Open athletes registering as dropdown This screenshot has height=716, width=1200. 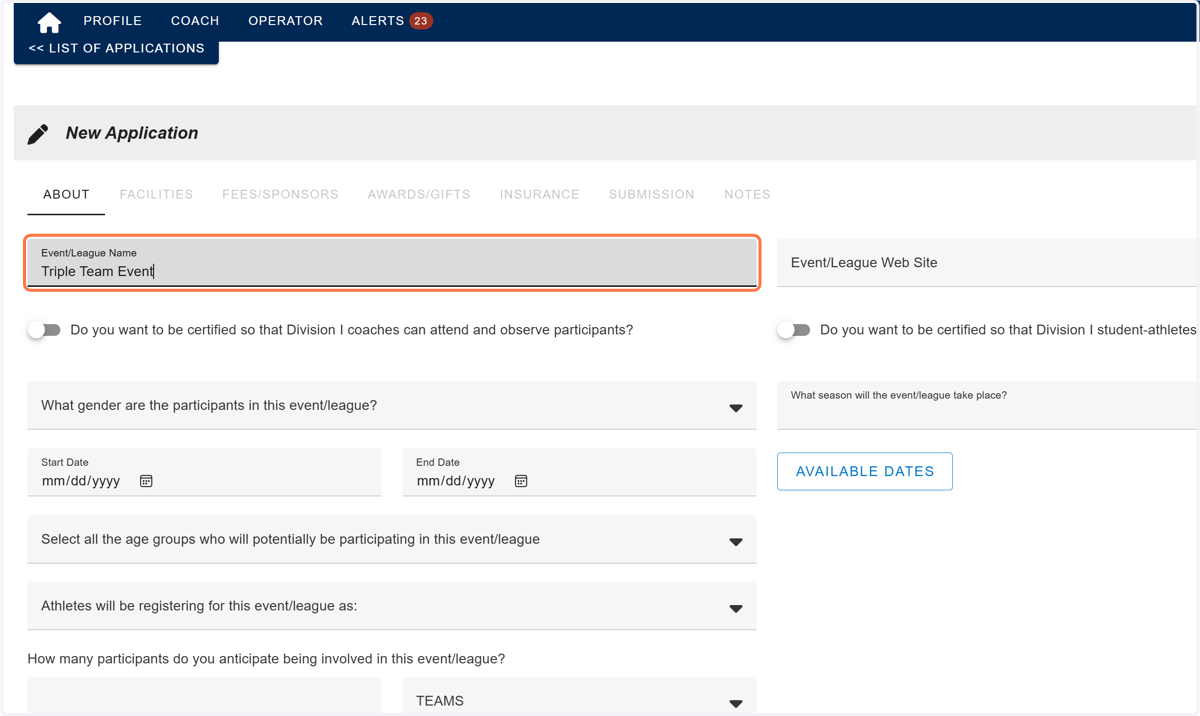(x=392, y=606)
